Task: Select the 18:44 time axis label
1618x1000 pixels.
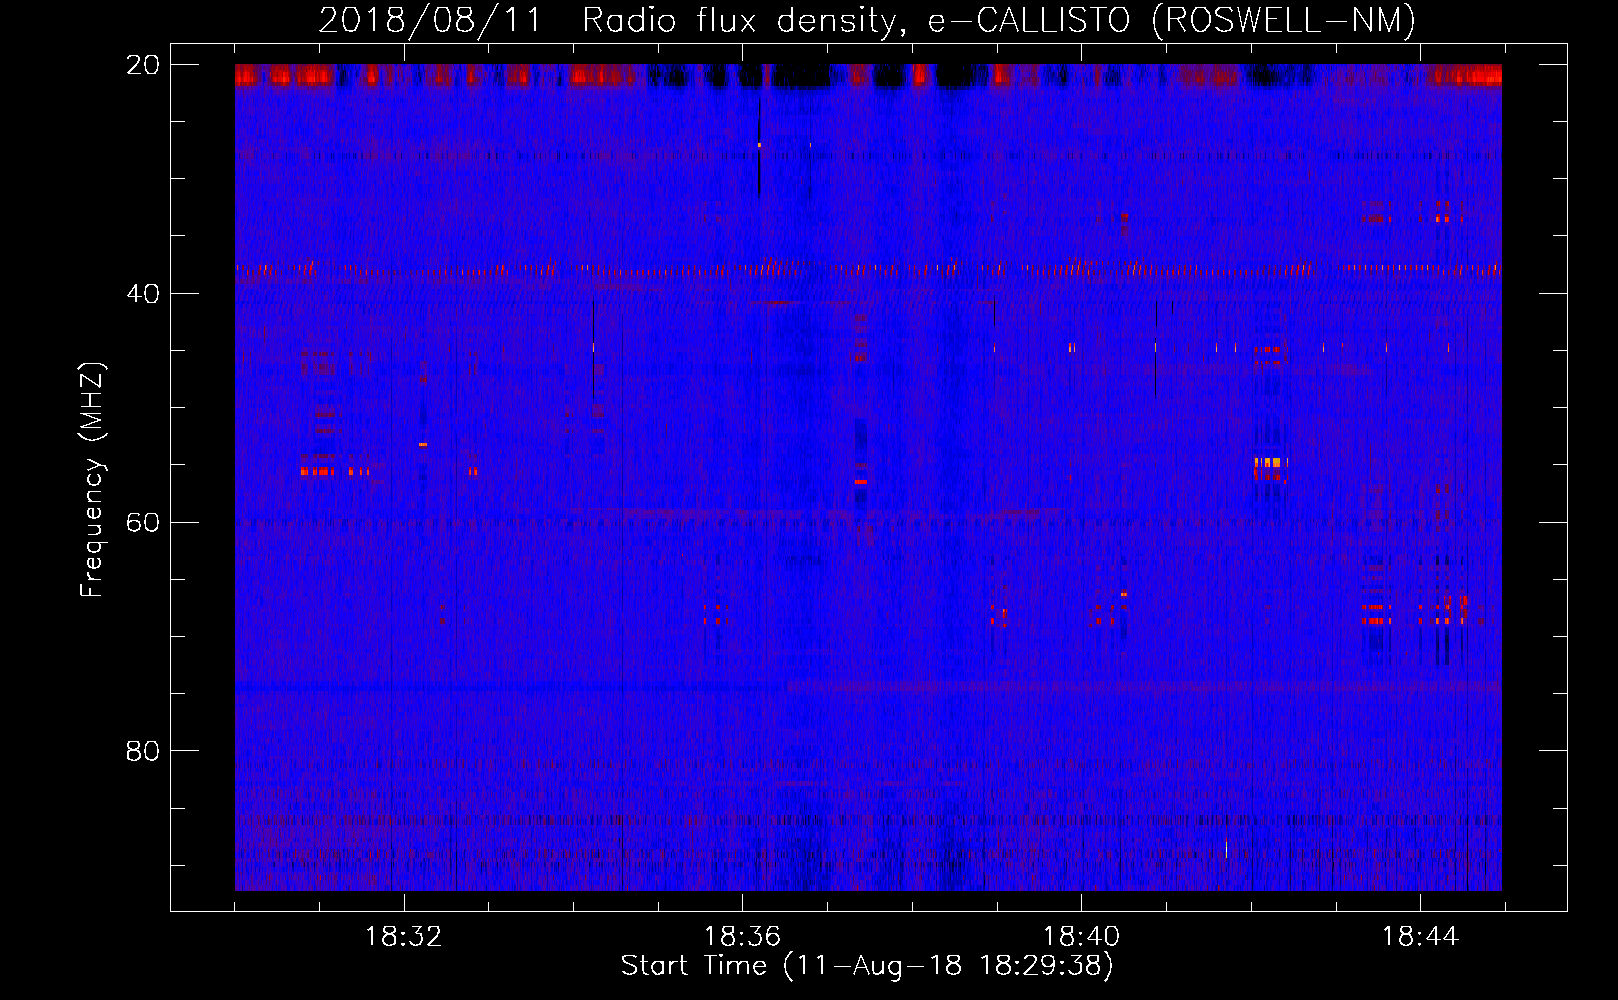Action: 1421,937
